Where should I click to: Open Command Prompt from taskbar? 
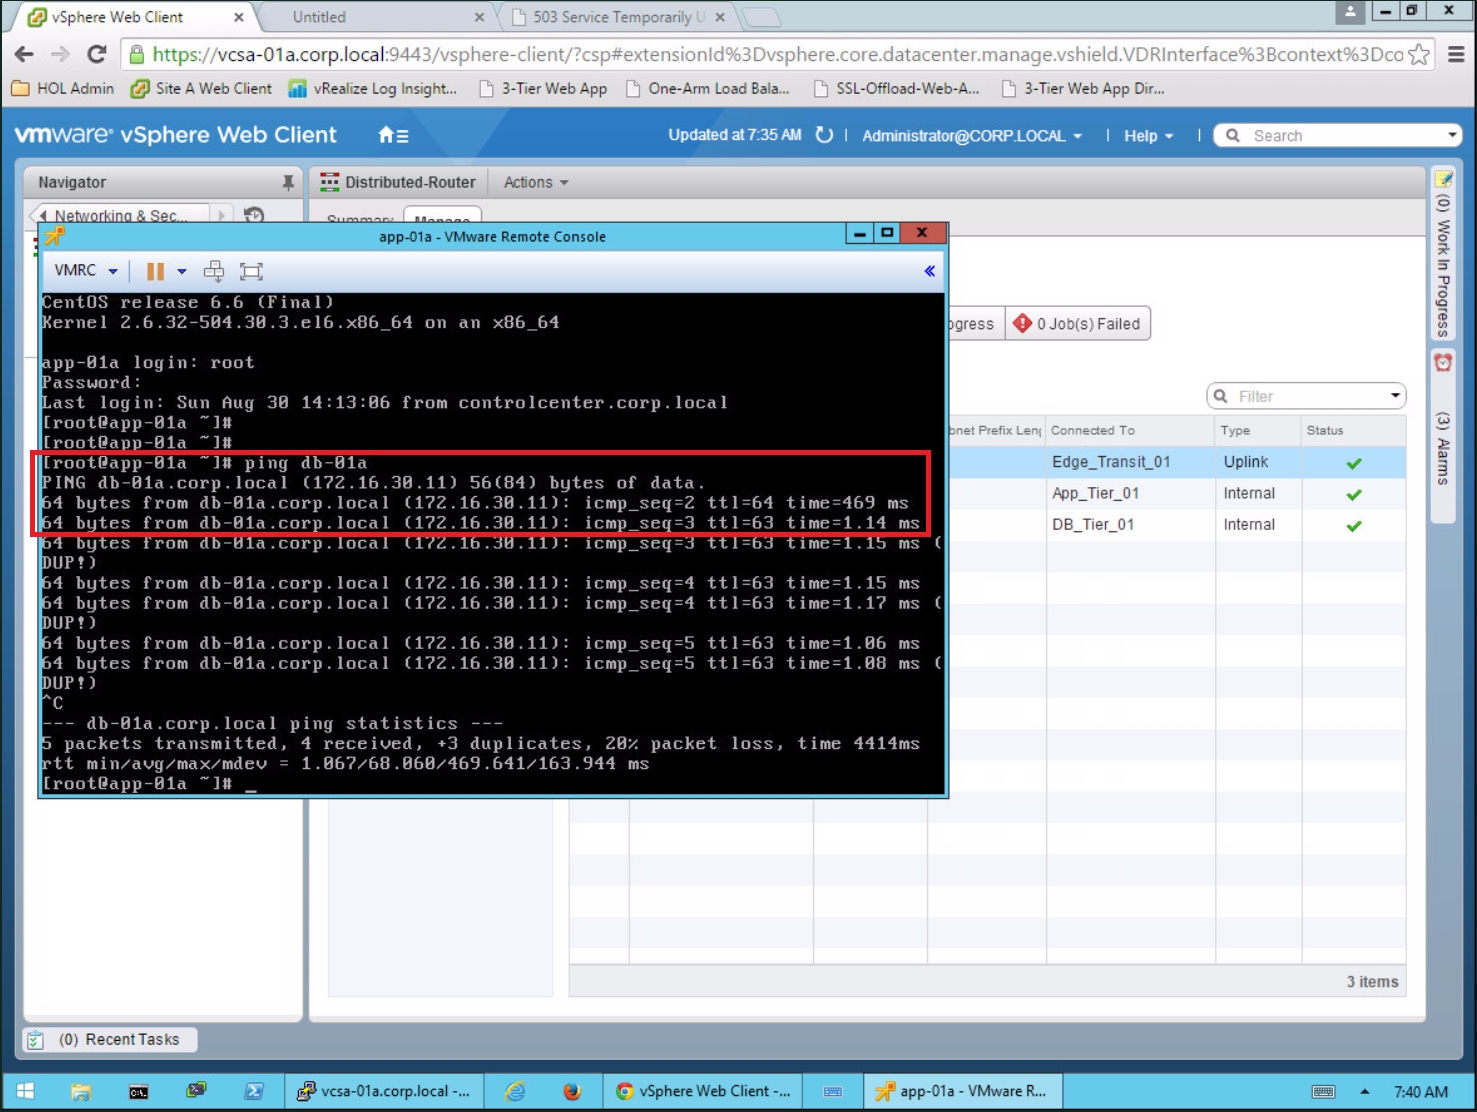(139, 1091)
